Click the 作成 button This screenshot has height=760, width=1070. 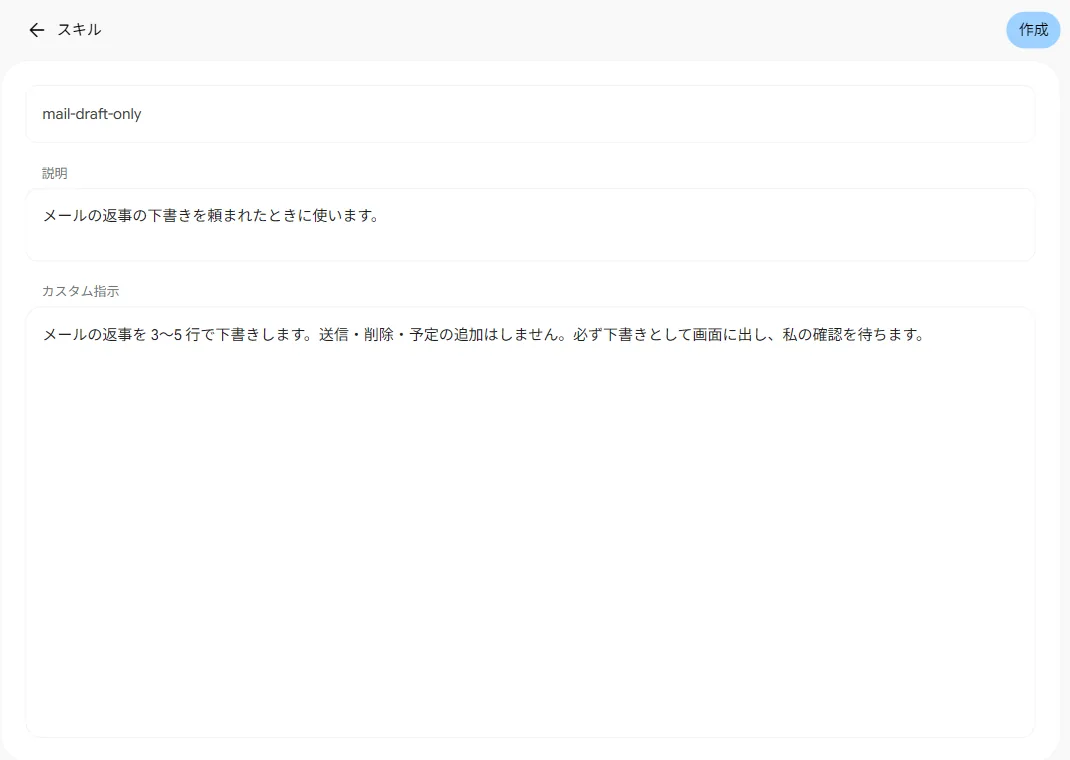(1033, 30)
